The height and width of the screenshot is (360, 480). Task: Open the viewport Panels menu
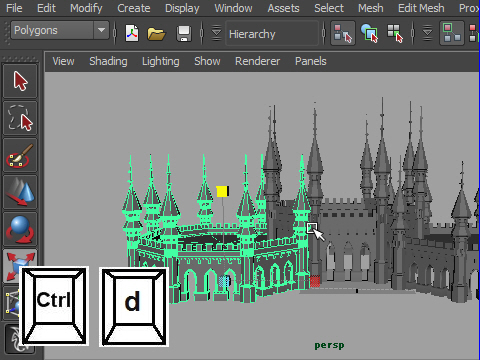click(x=310, y=61)
